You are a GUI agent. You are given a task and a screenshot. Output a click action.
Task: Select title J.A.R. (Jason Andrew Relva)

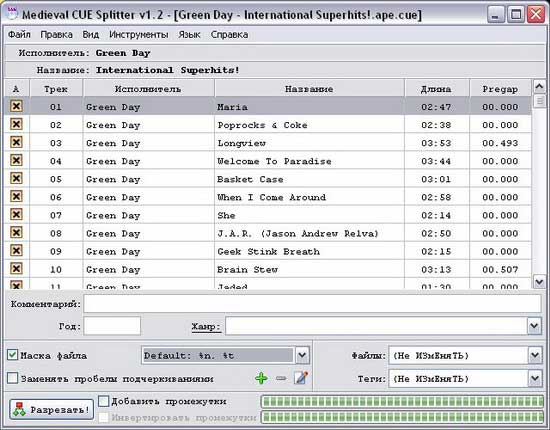(298, 234)
